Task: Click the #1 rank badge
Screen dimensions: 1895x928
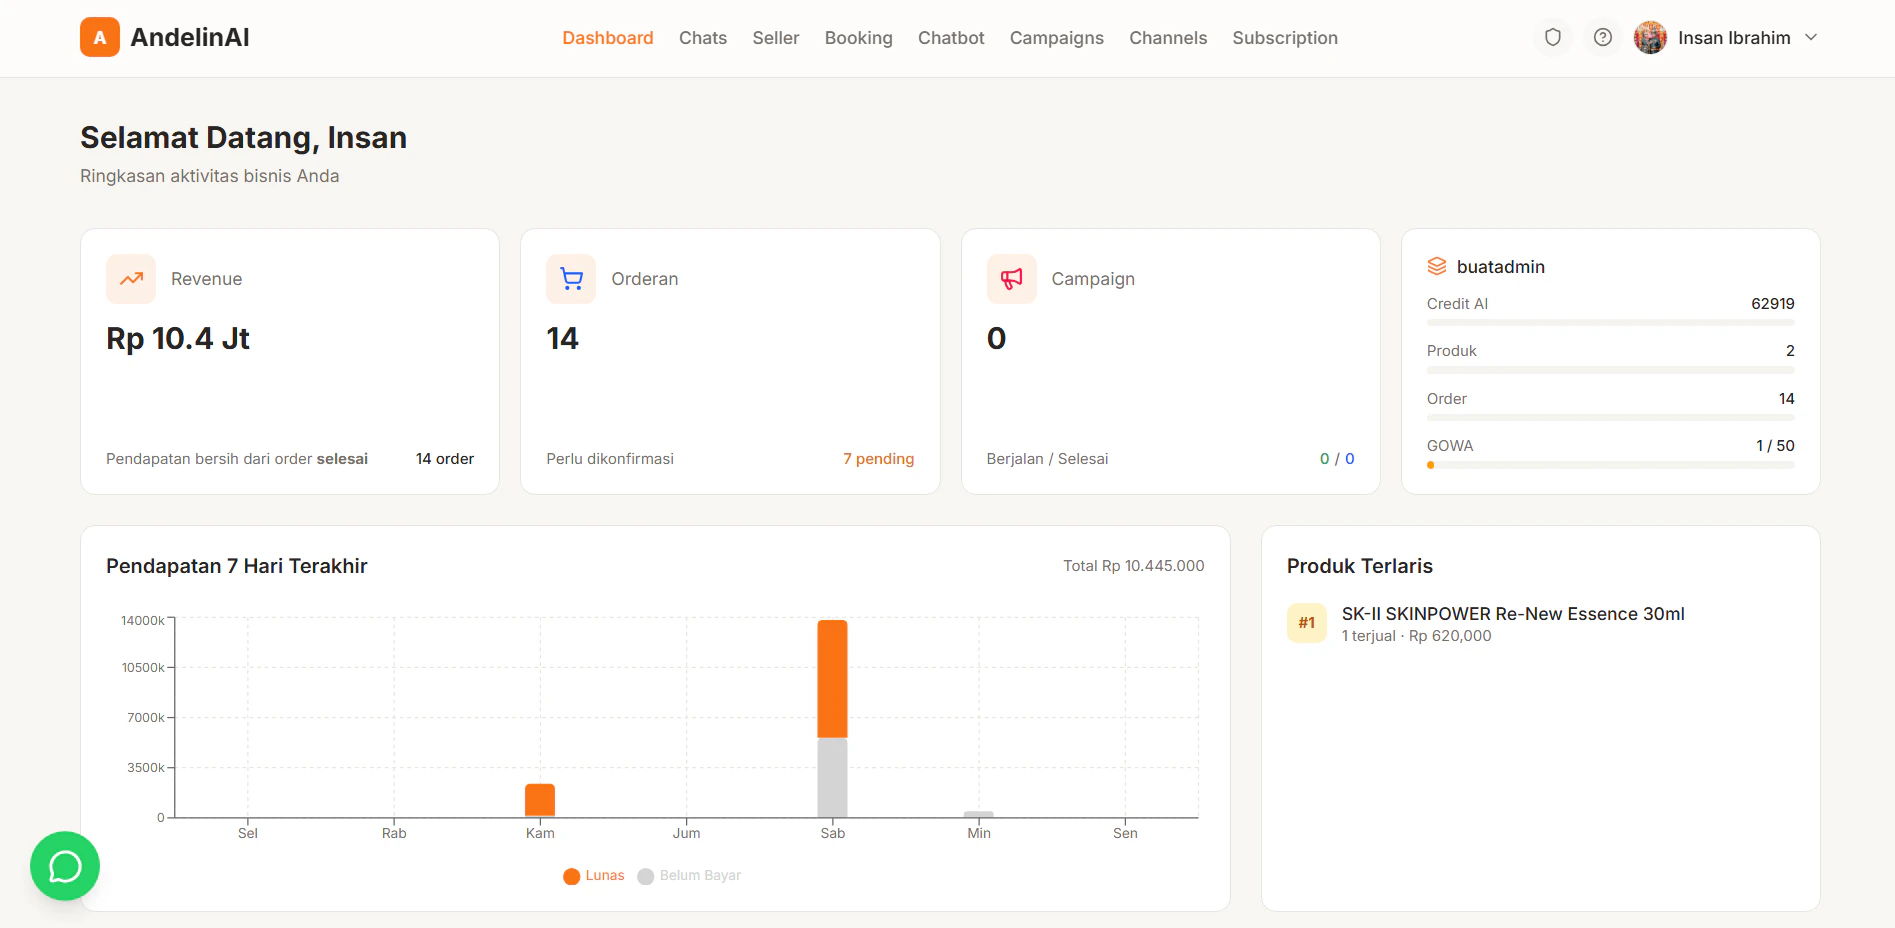Action: click(x=1307, y=623)
